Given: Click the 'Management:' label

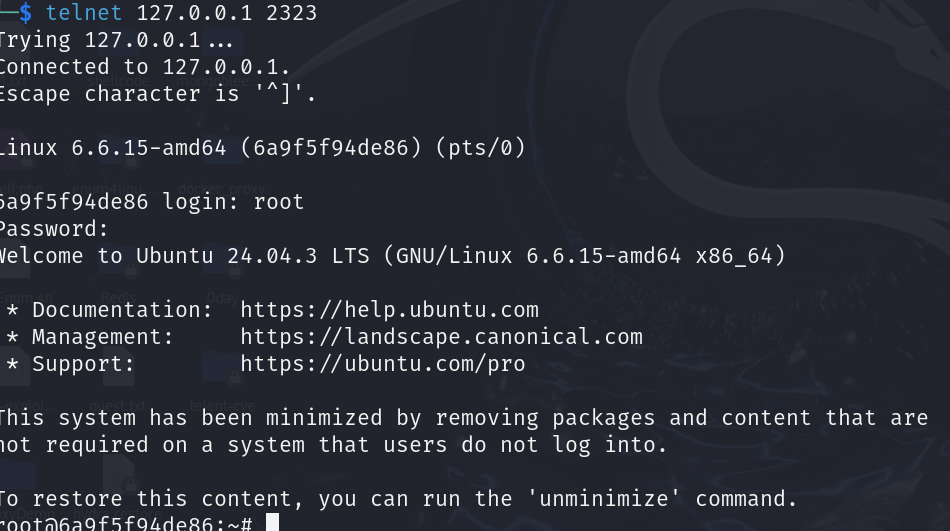Looking at the screenshot, I should (102, 337).
